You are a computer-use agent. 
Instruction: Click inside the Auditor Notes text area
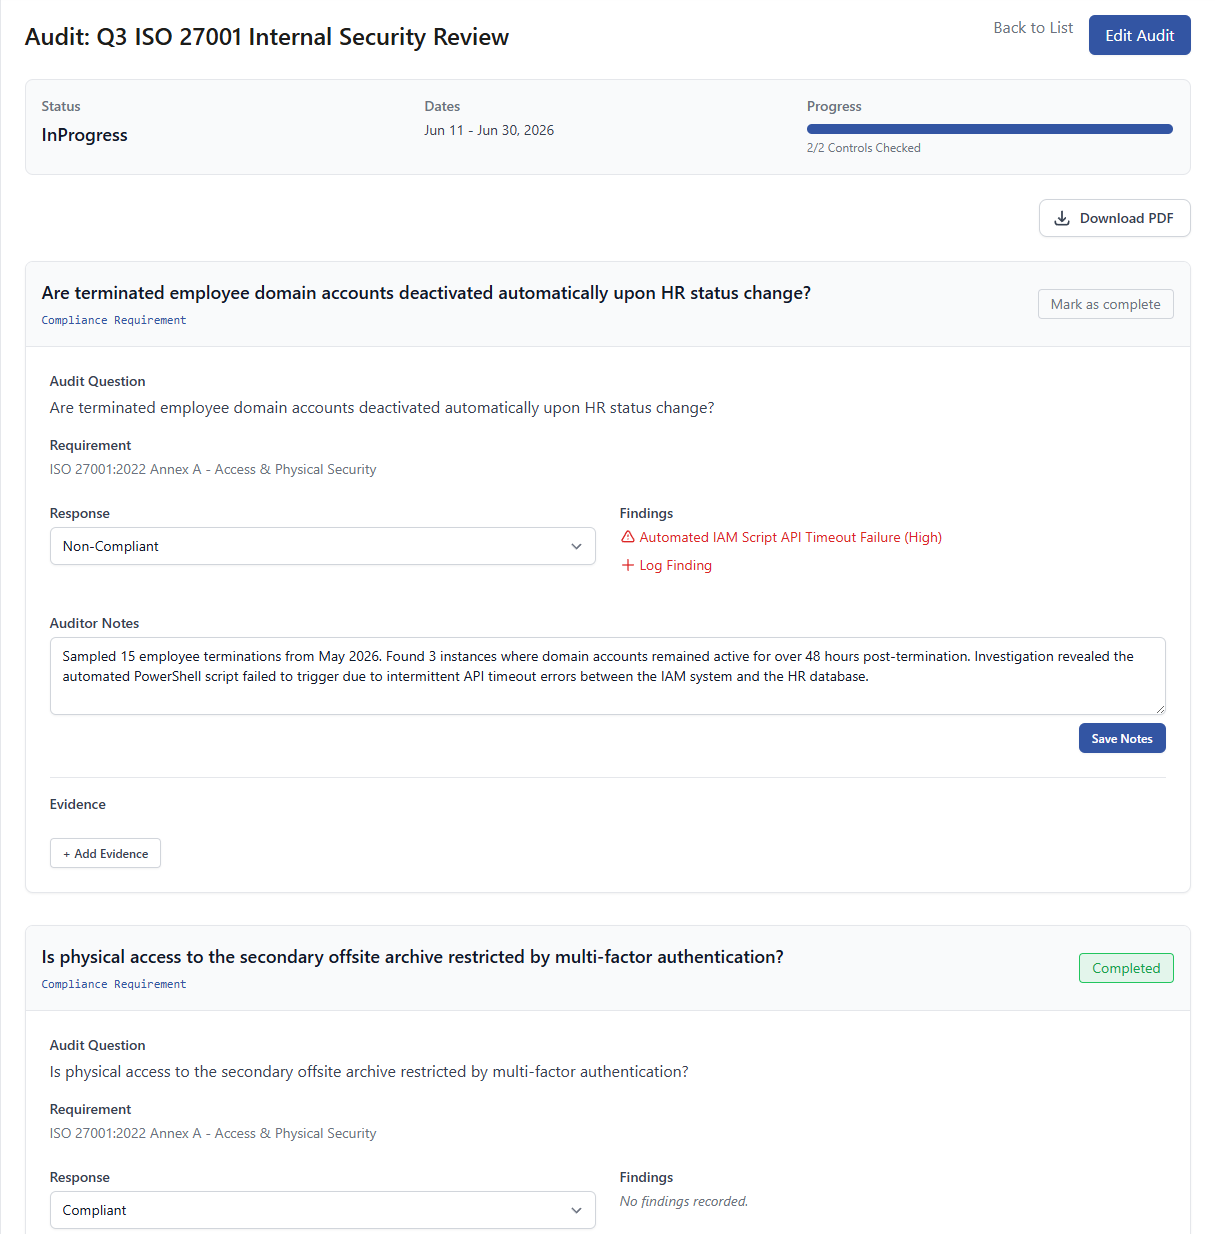pos(607,676)
